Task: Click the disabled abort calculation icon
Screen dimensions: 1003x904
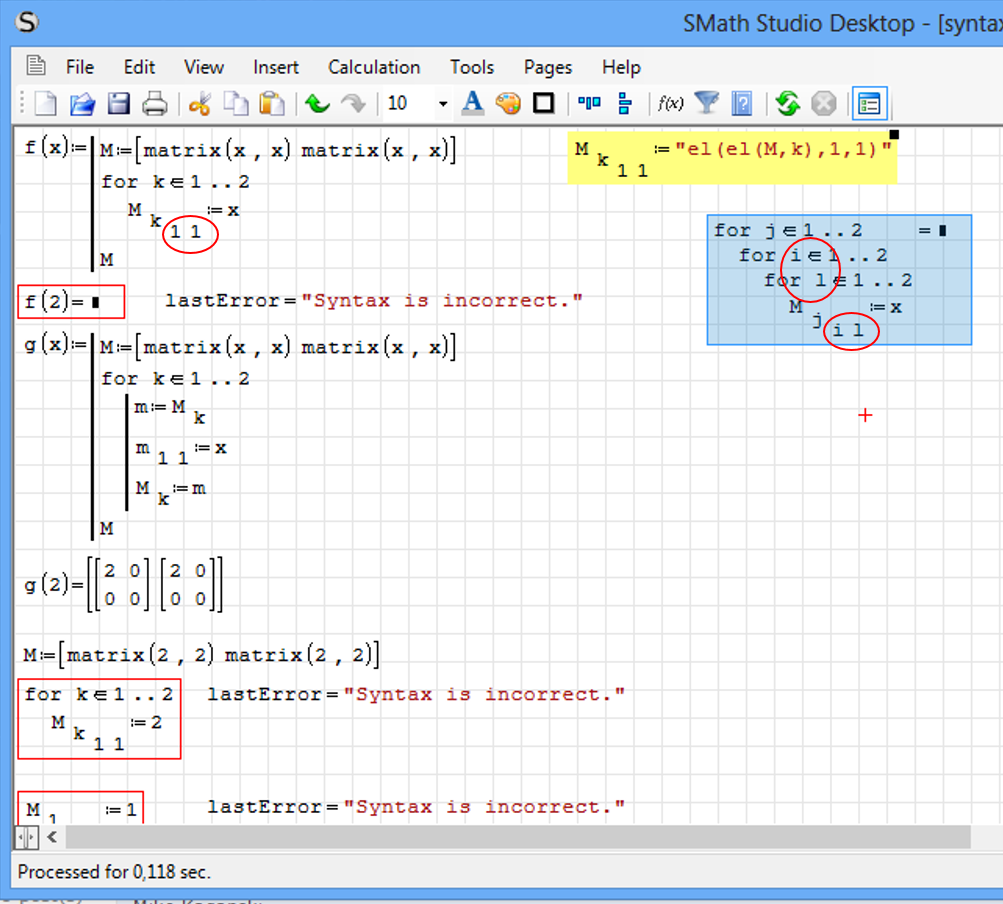Action: 824,103
